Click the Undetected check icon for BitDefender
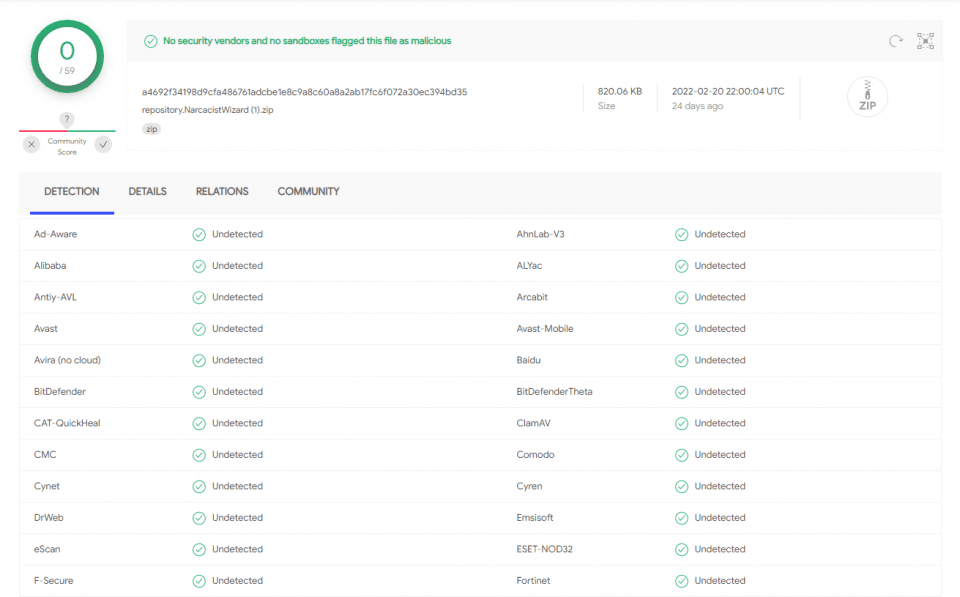Screen dimensions: 960x597 pos(199,392)
